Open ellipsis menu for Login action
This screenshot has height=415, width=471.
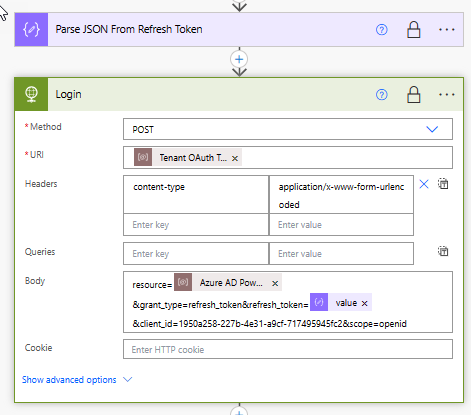(x=447, y=95)
